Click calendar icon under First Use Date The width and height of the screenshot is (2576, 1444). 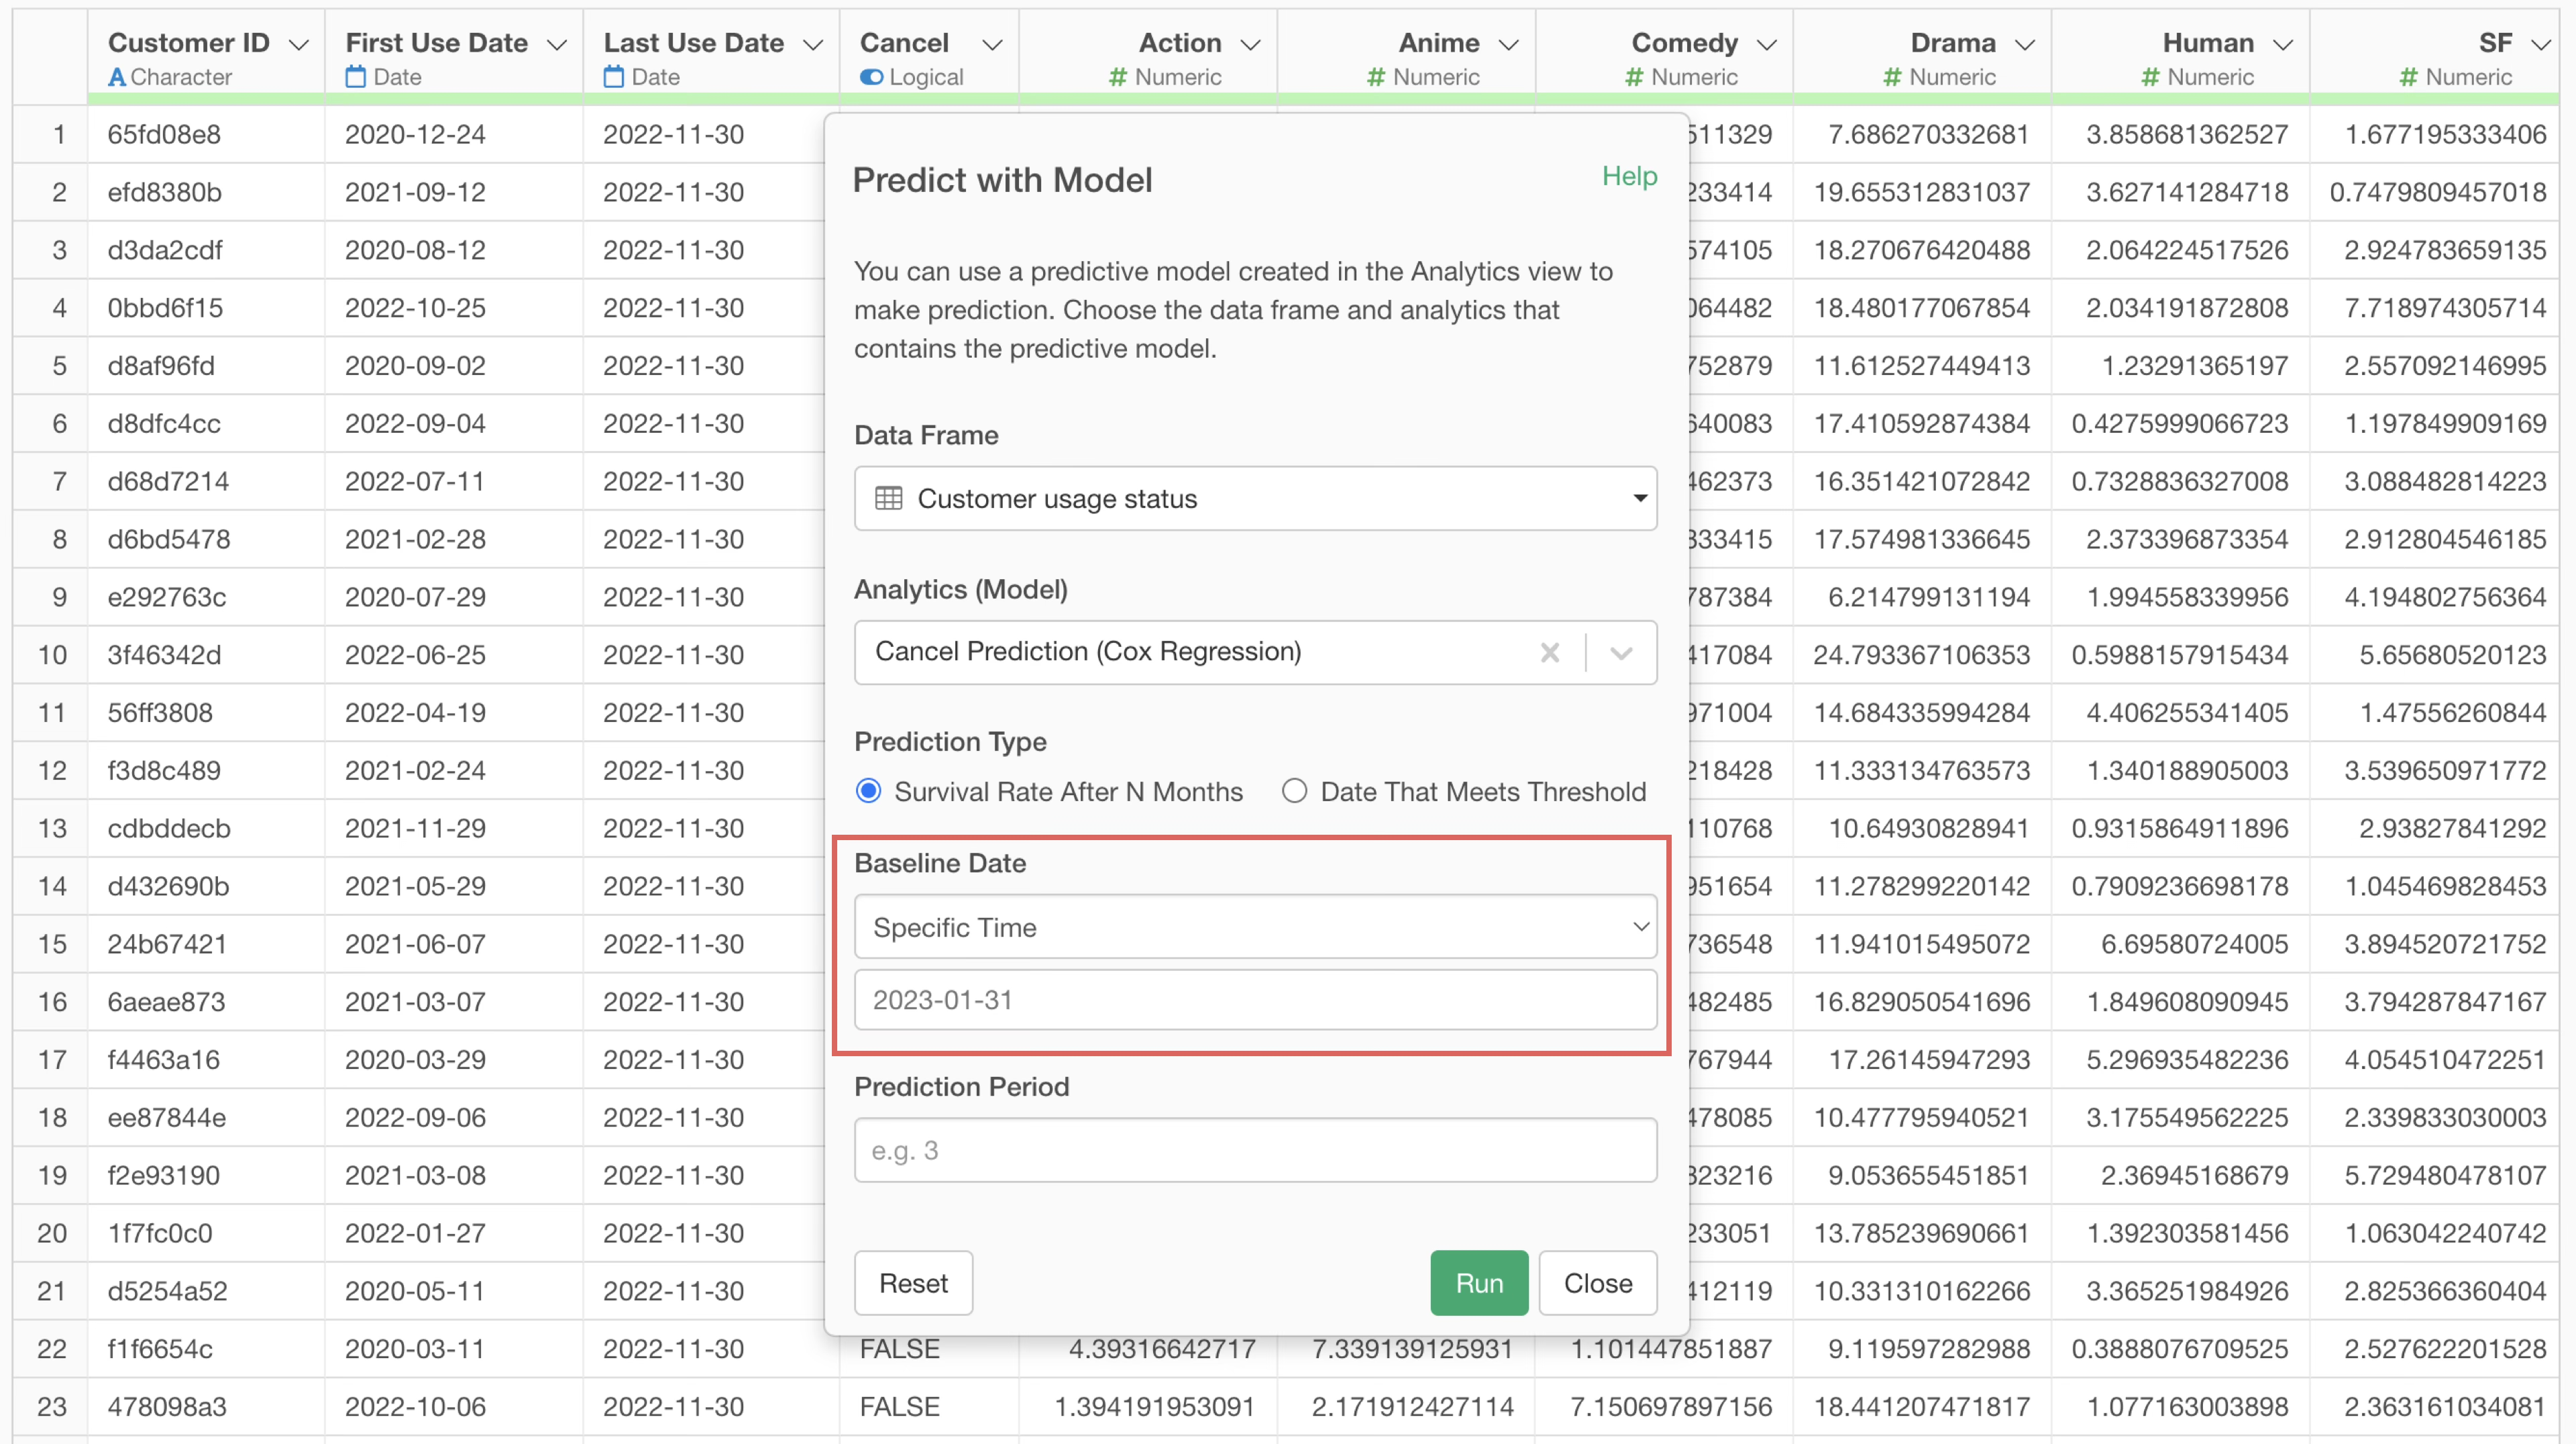tap(355, 77)
